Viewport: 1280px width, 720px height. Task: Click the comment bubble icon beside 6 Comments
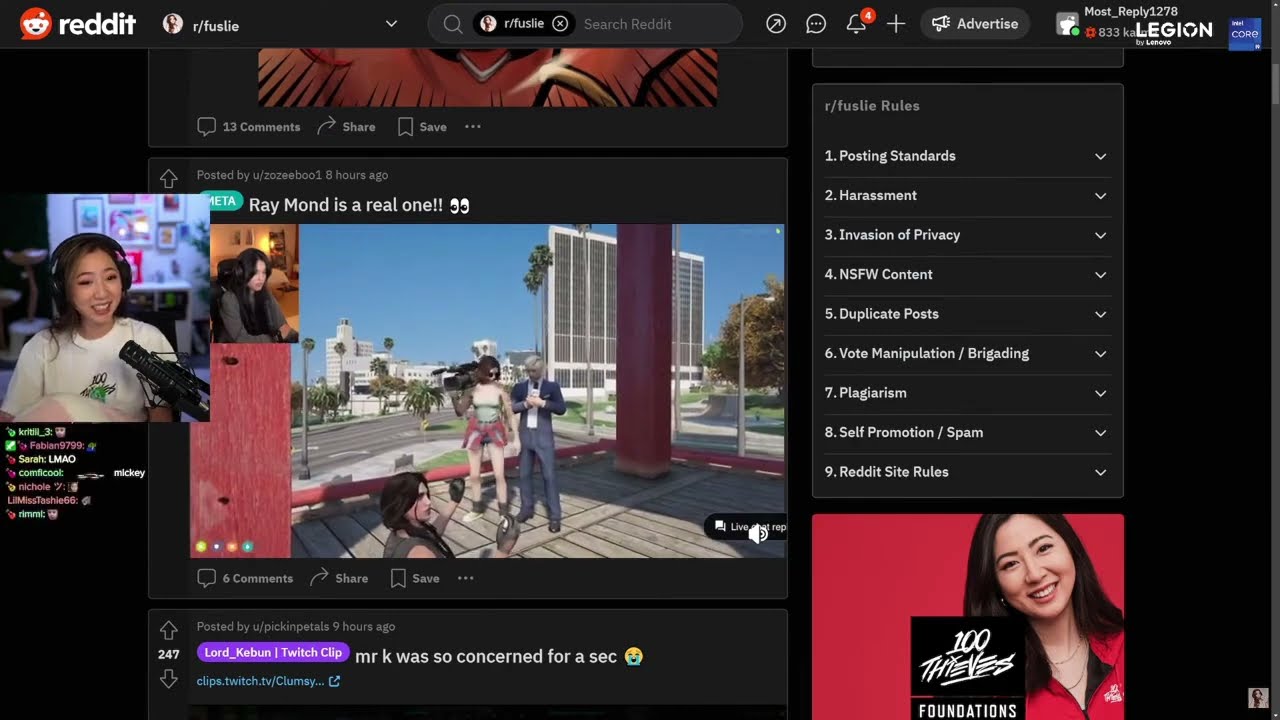[x=207, y=578]
